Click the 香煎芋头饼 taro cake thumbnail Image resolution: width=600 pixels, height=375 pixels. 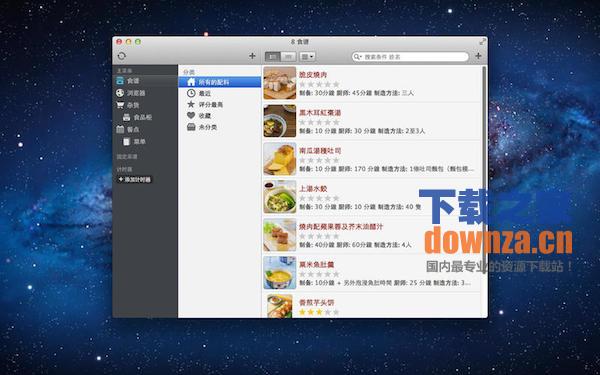pos(280,306)
